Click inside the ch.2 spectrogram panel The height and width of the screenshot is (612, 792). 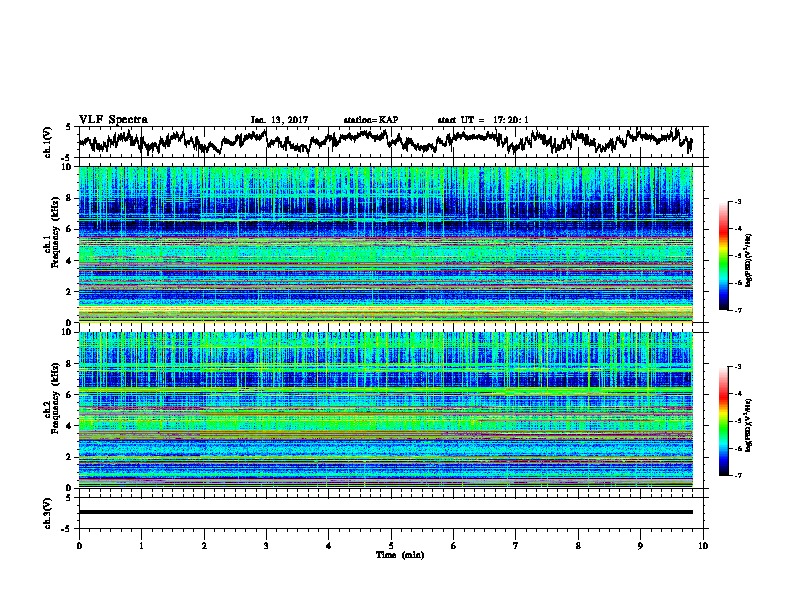click(385, 409)
